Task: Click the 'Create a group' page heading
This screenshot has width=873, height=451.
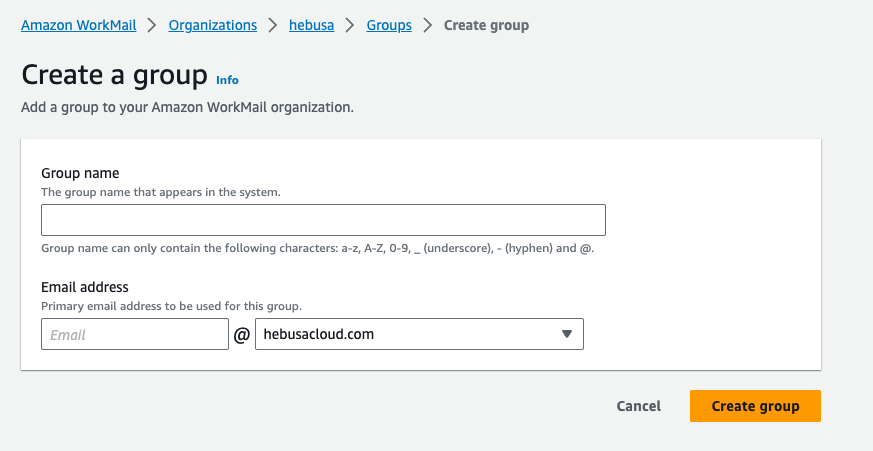Action: (114, 75)
